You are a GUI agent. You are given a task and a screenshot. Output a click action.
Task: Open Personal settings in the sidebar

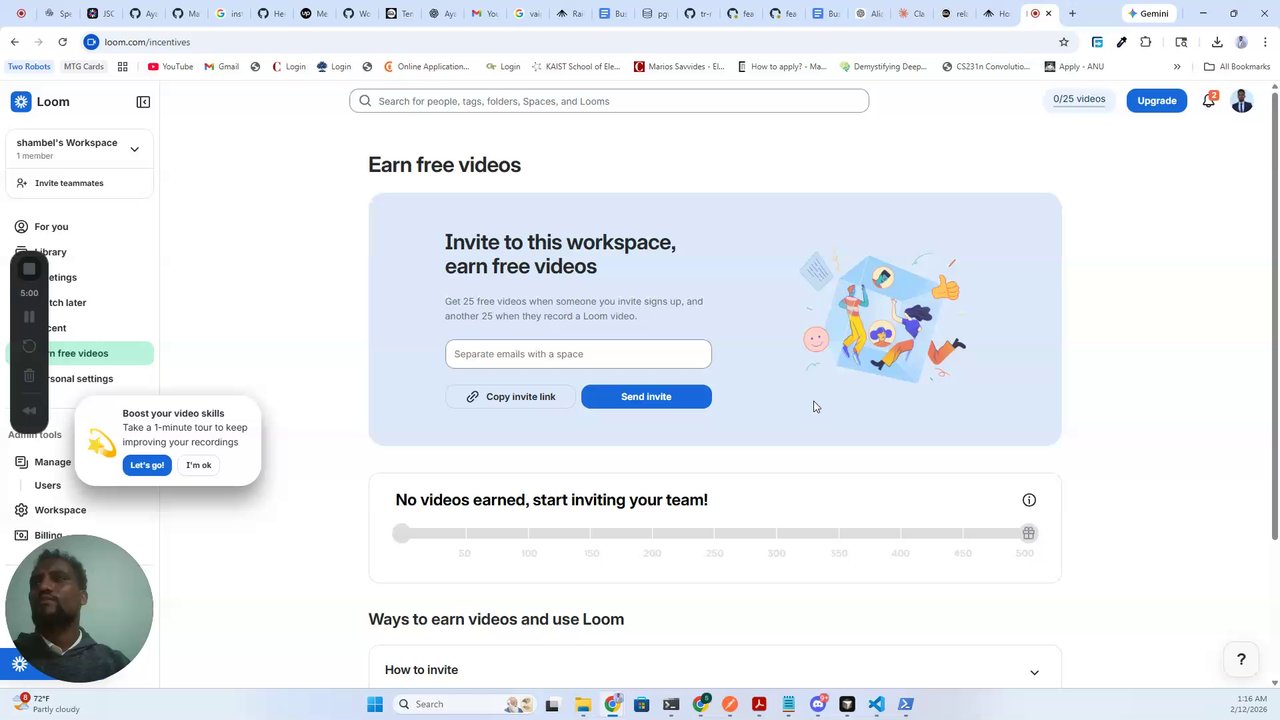tap(80, 379)
